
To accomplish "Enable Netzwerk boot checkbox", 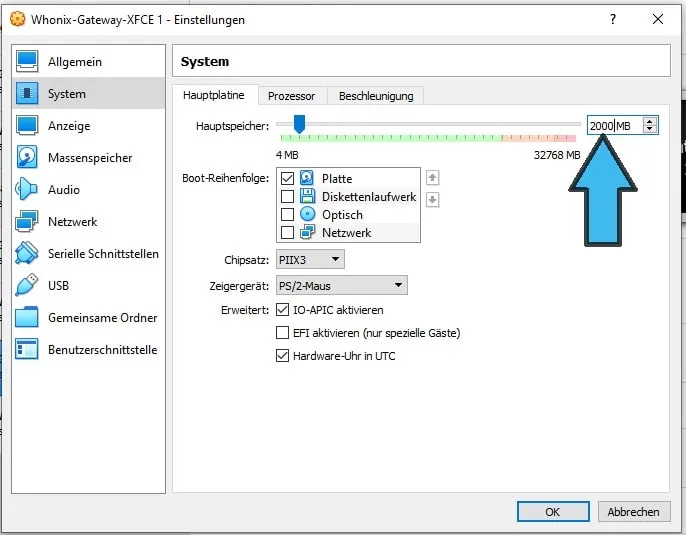I will (x=287, y=232).
